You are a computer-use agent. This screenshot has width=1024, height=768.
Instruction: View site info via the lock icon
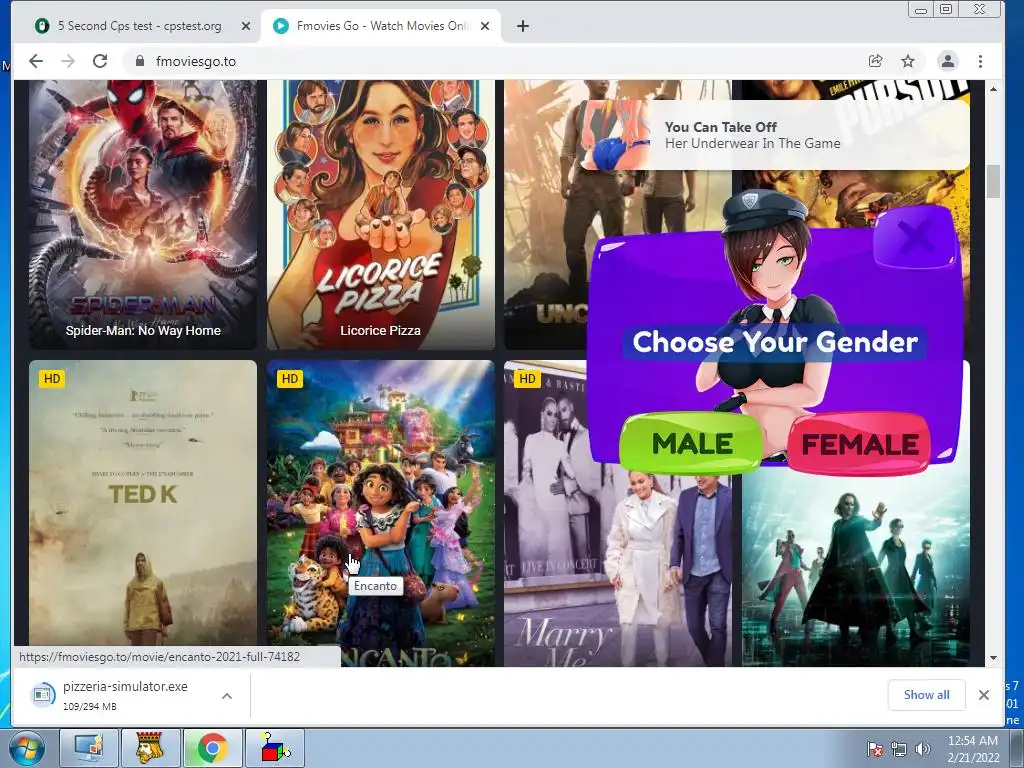tap(139, 61)
